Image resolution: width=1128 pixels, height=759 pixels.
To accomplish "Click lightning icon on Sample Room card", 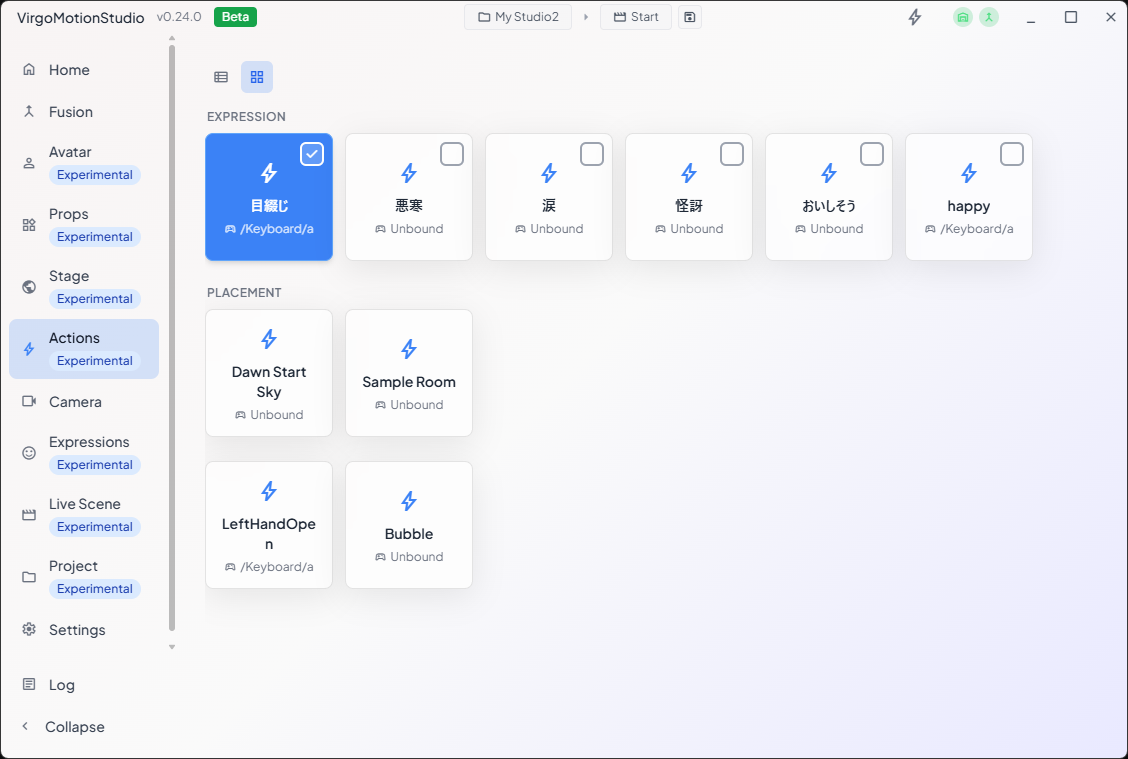I will (409, 349).
